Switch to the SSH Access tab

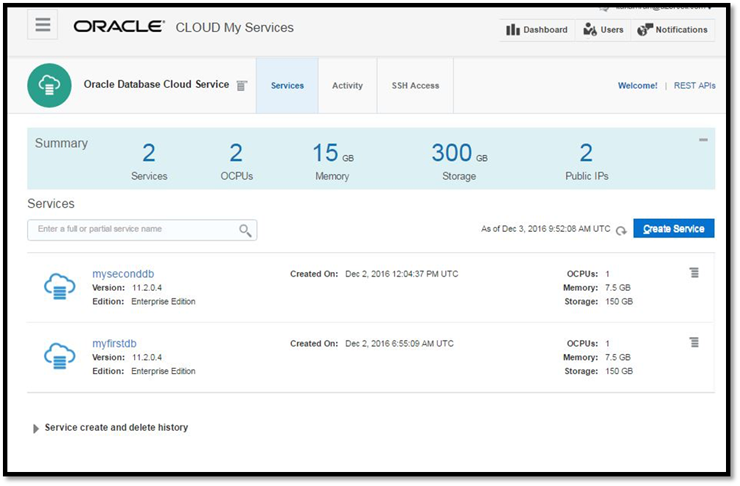[x=415, y=85]
